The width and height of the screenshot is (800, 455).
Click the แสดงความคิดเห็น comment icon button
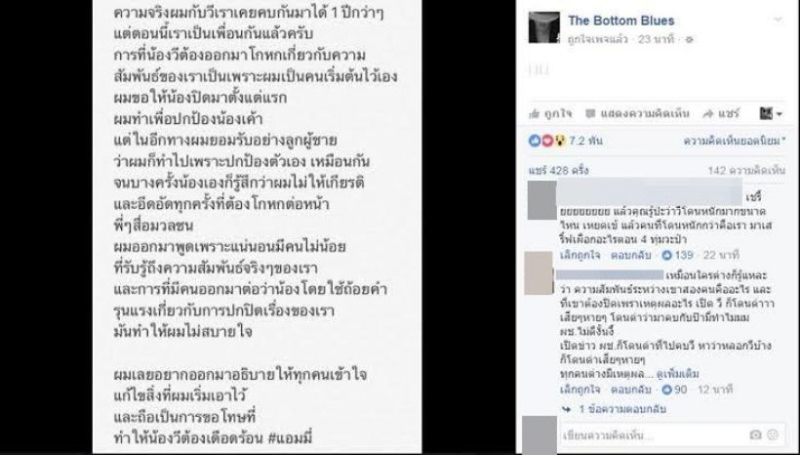(637, 113)
